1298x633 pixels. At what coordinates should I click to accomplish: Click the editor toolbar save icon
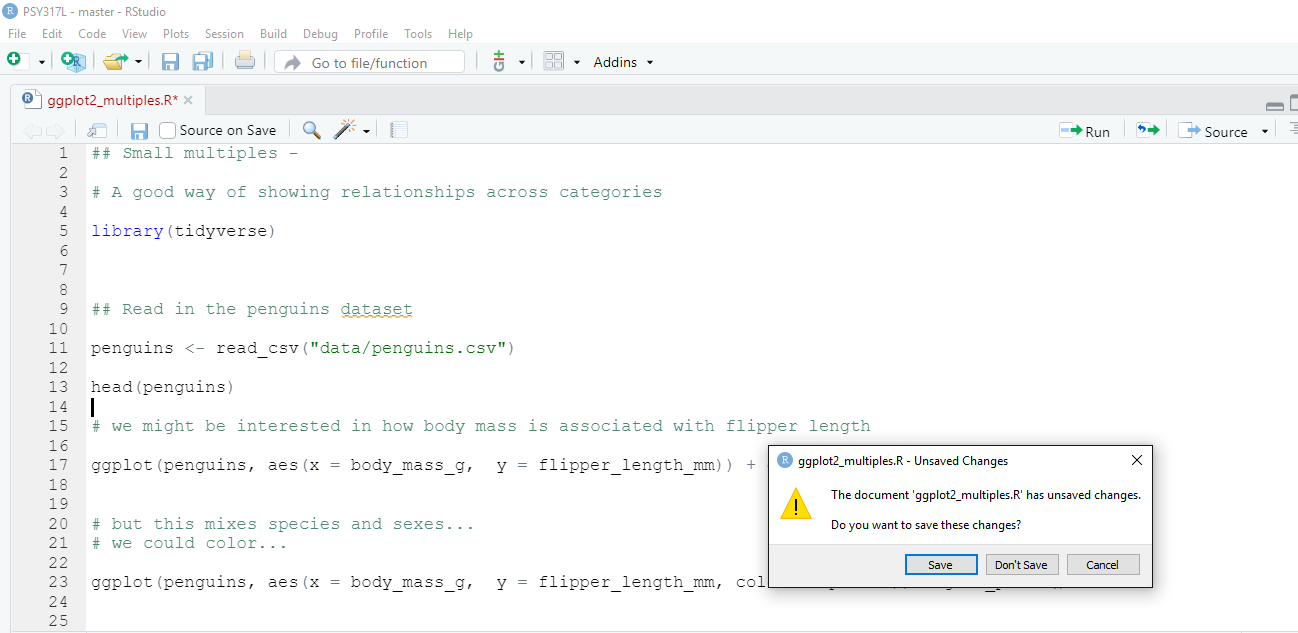click(x=139, y=130)
